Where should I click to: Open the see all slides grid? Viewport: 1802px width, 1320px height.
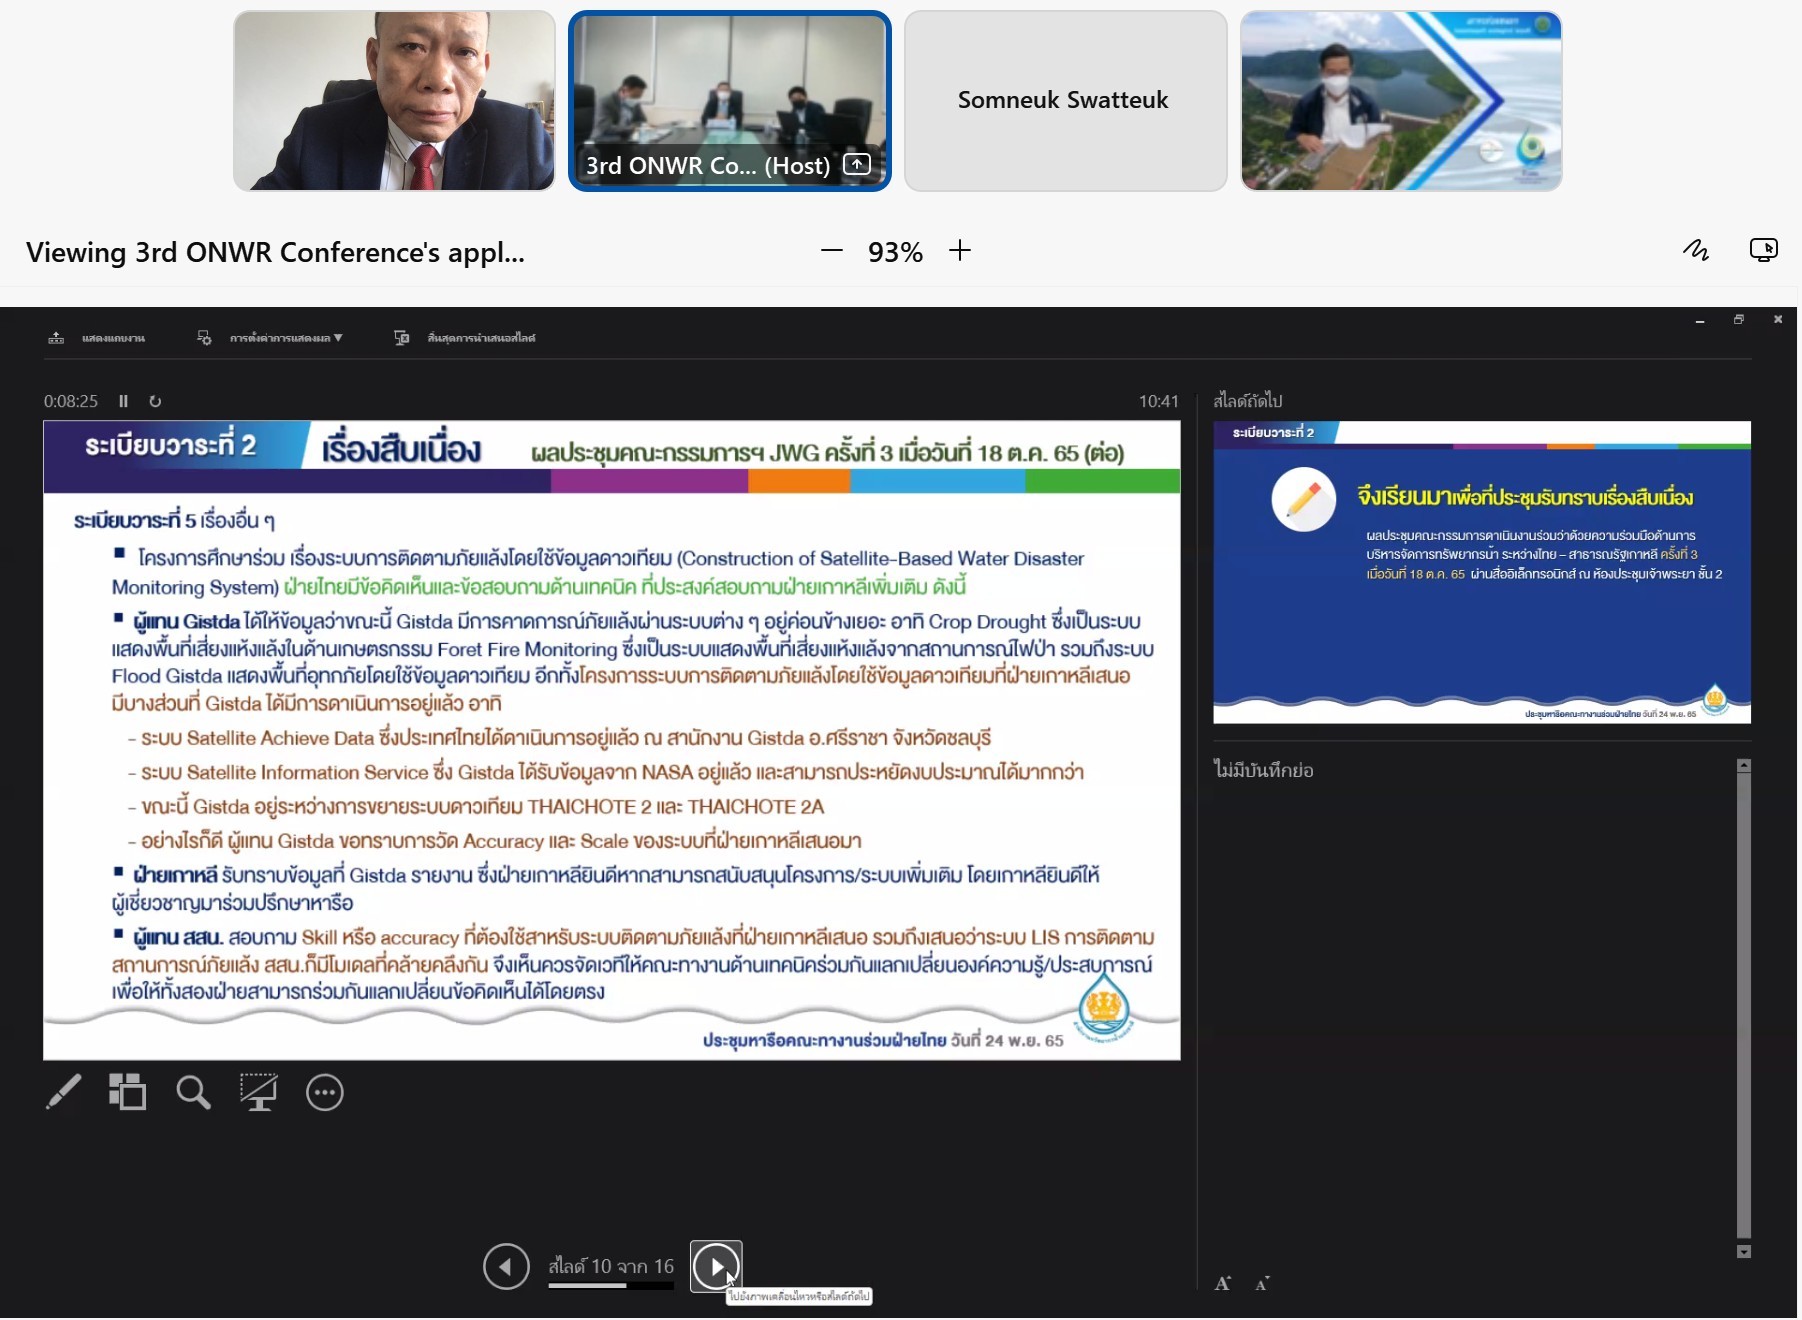127,1092
